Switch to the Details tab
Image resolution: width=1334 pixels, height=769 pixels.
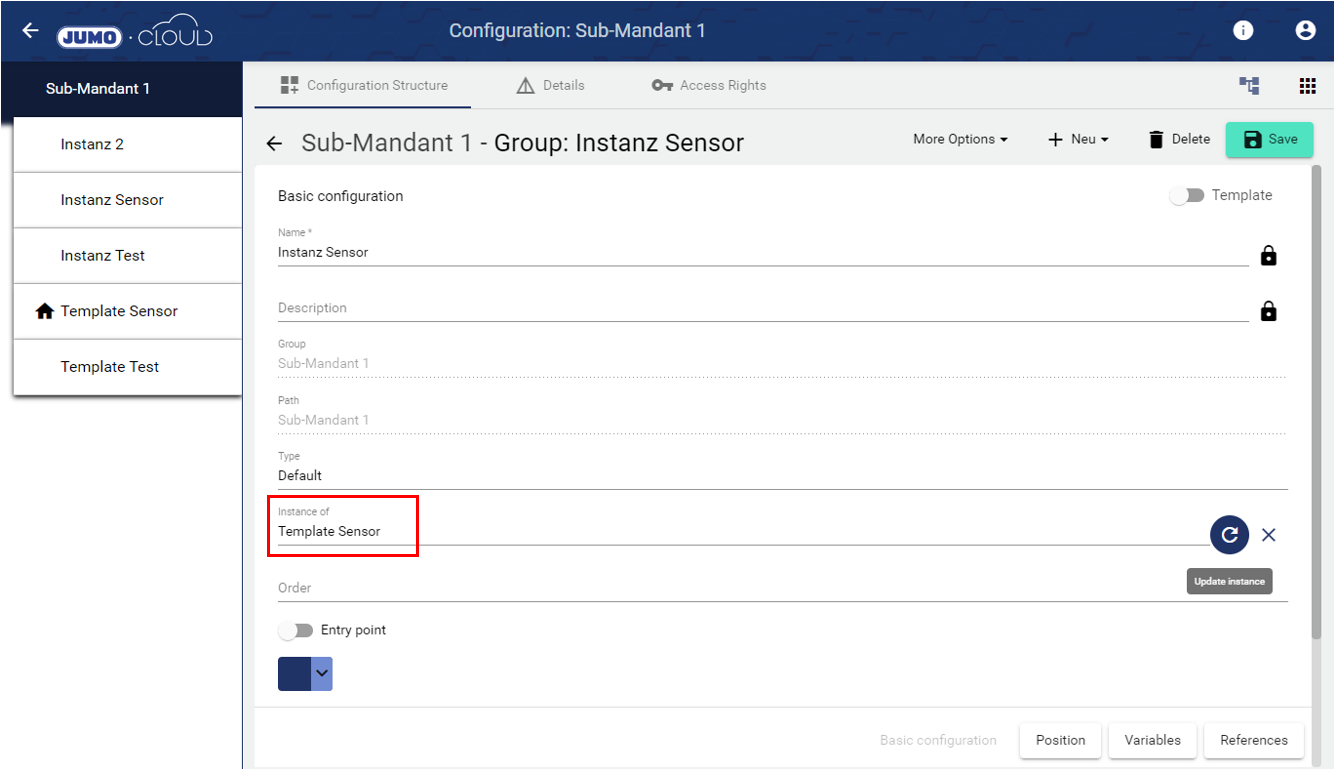(550, 86)
